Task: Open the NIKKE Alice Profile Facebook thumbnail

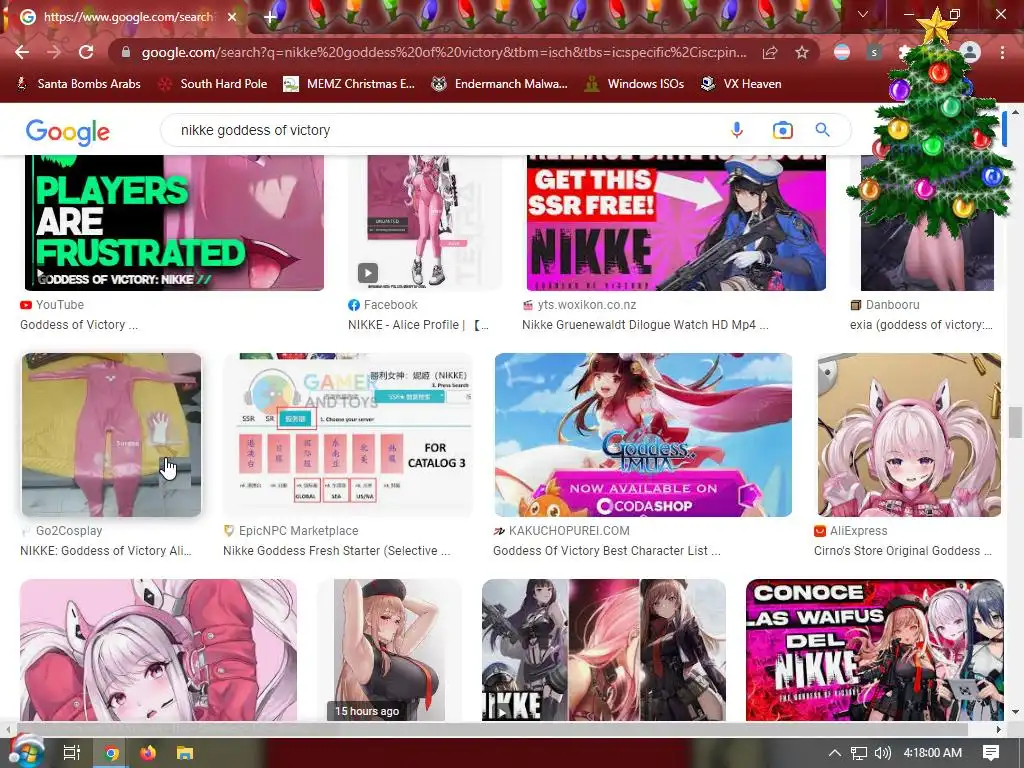Action: point(424,223)
